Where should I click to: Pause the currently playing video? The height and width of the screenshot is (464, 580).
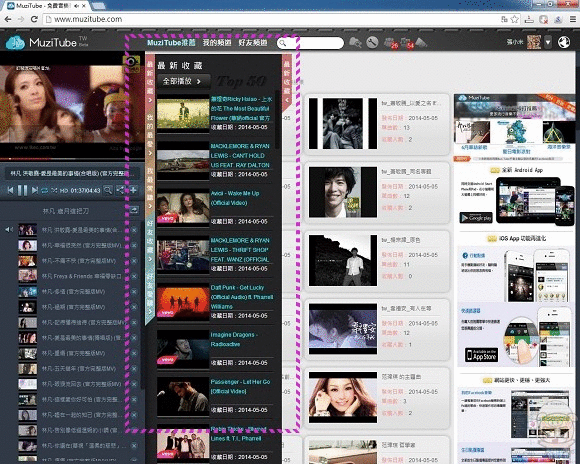coord(23,190)
